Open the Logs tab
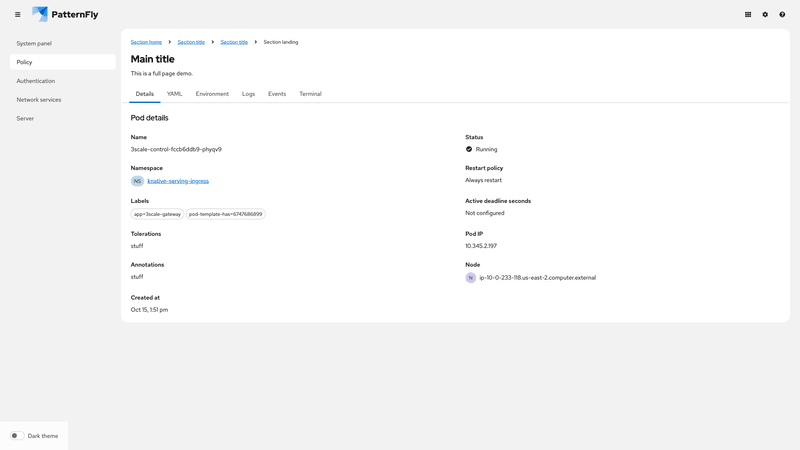 coord(248,94)
